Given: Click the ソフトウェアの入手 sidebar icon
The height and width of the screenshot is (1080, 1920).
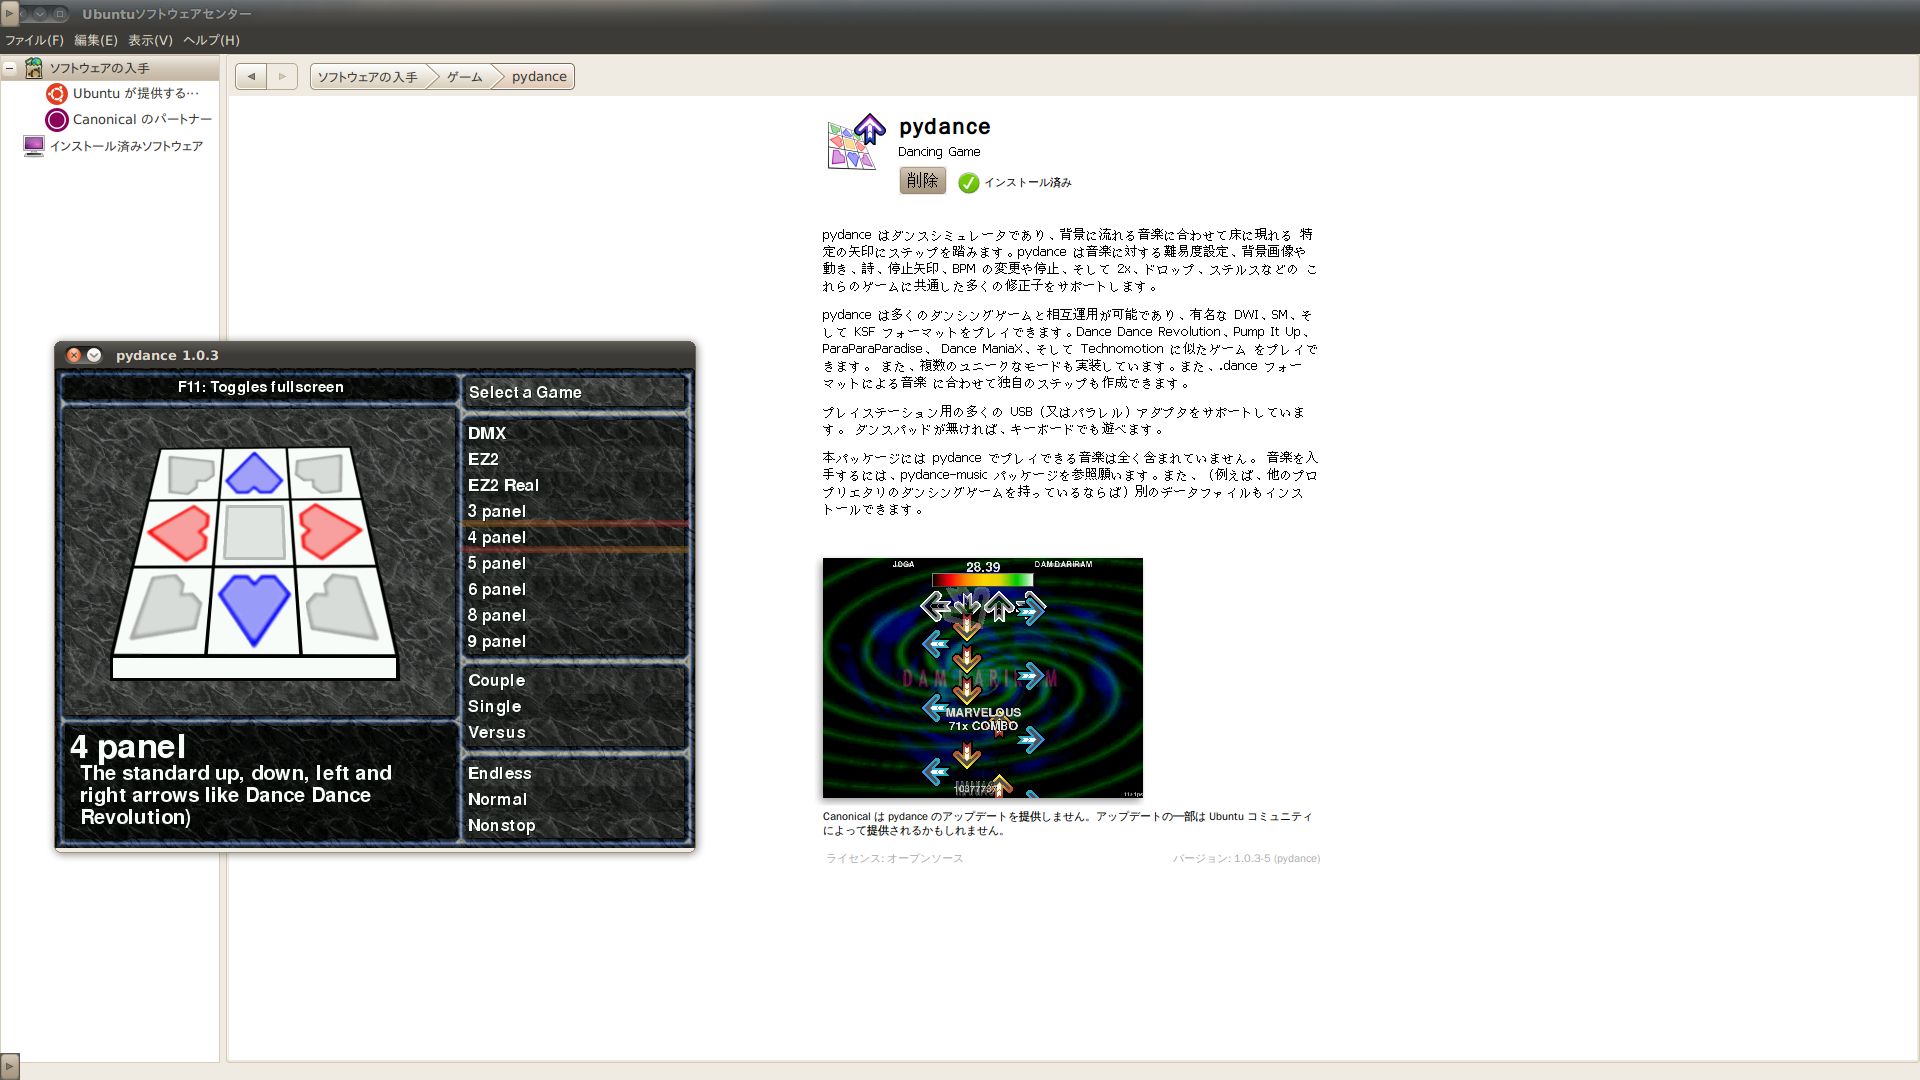Looking at the screenshot, I should point(34,68).
